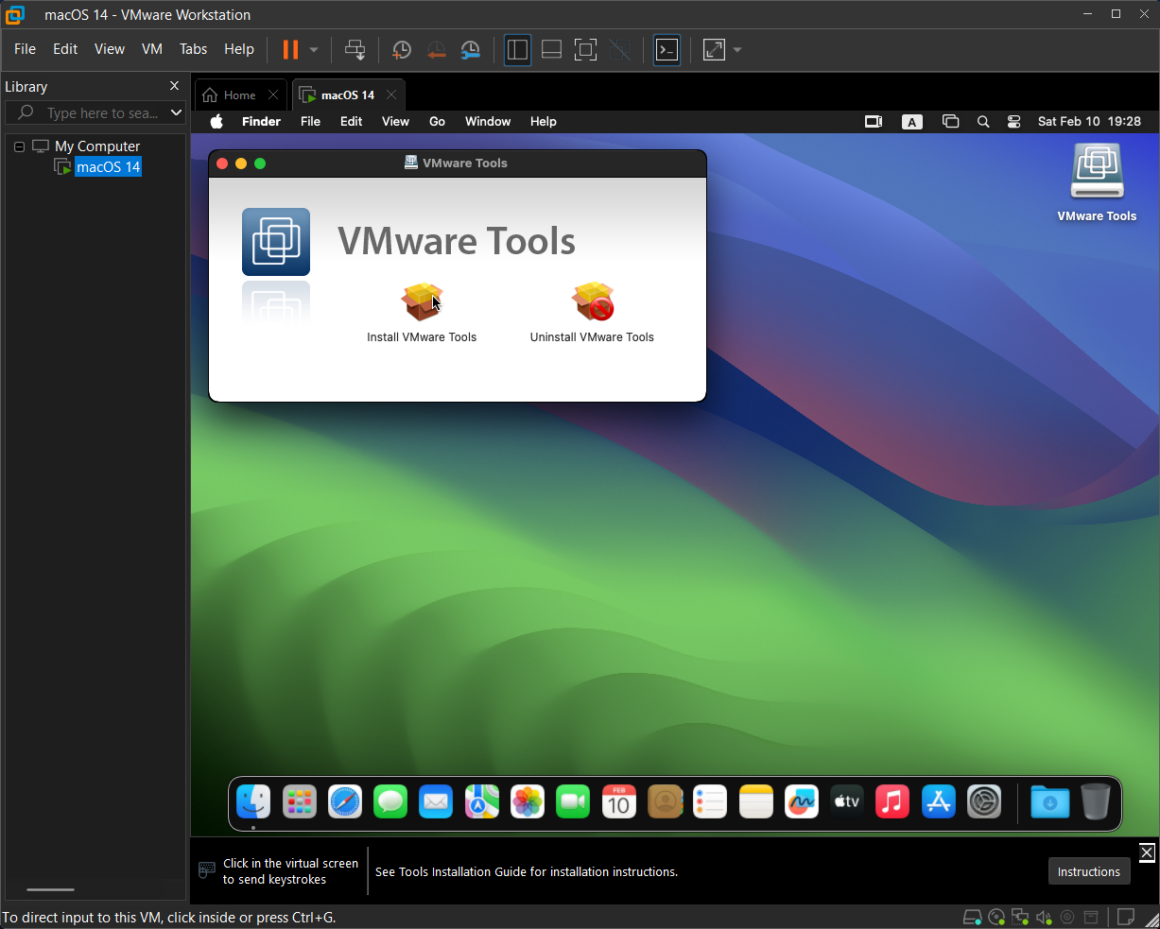Image resolution: width=1160 pixels, height=929 pixels.
Task: Click Send Ctrl+Alt+Del toolbar icon
Action: coord(355,50)
